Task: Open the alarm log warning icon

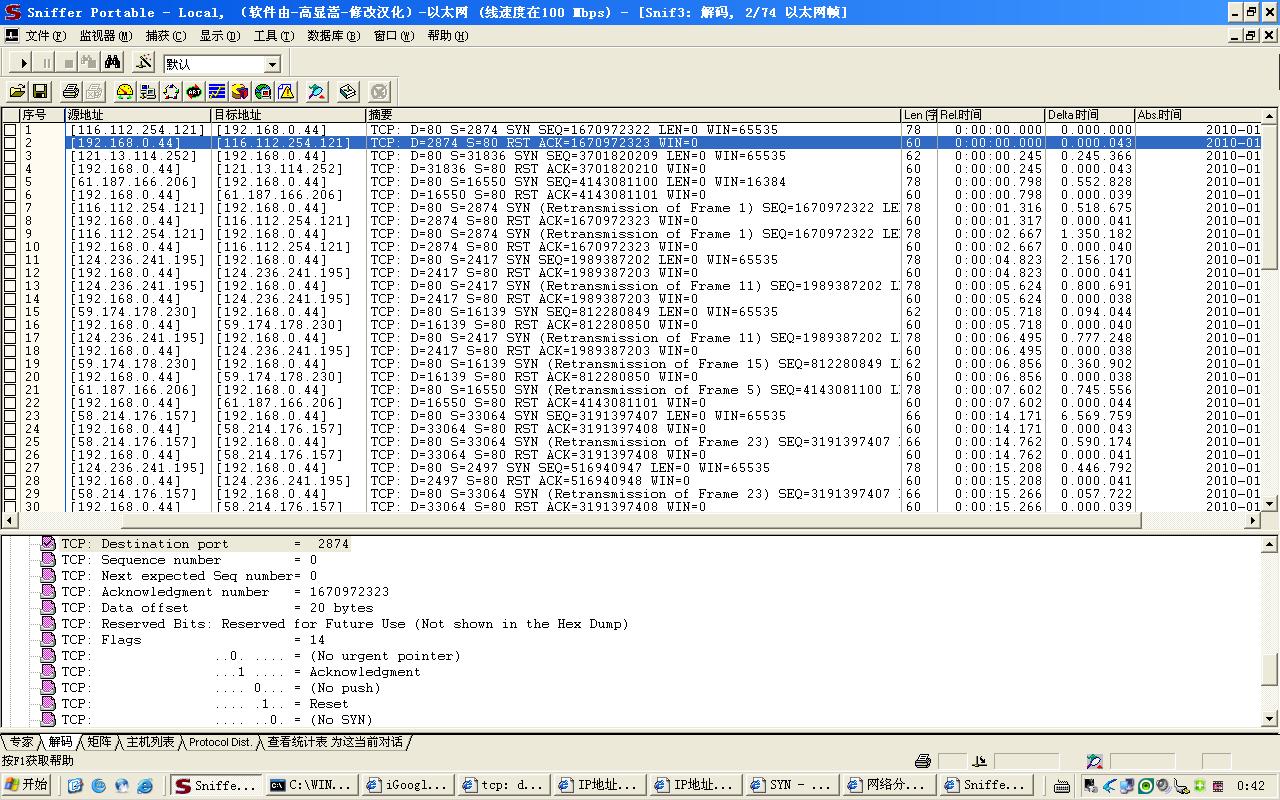Action: [x=286, y=92]
